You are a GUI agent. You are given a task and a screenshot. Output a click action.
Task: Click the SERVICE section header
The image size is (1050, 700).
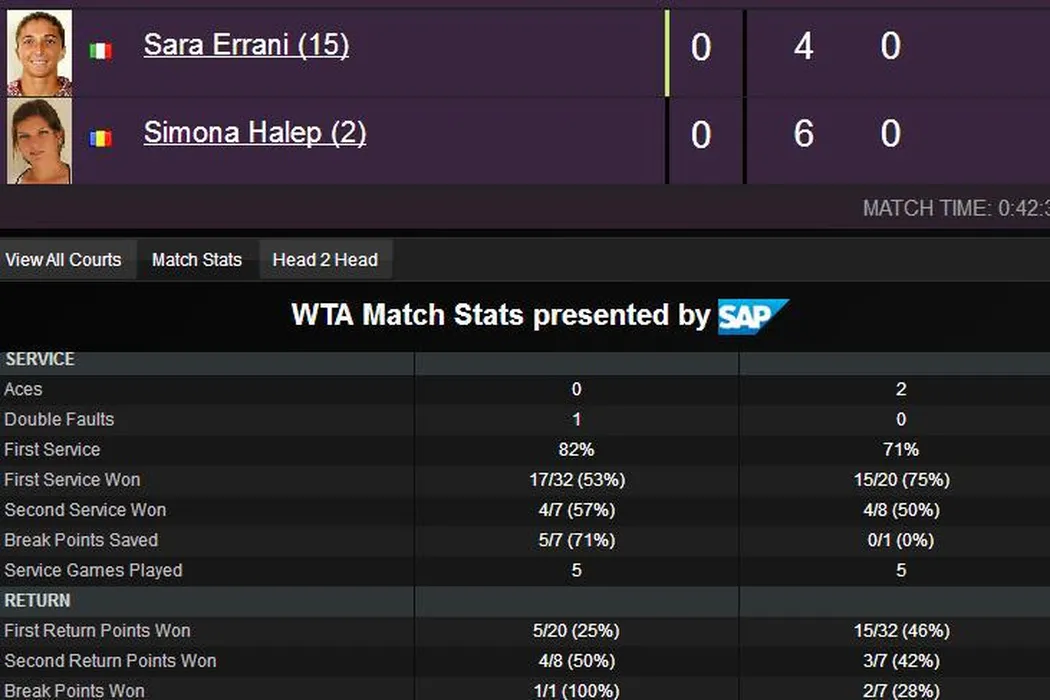[40, 359]
